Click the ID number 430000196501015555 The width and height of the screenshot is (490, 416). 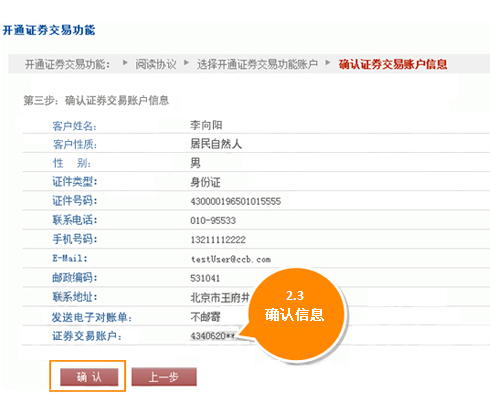click(236, 201)
